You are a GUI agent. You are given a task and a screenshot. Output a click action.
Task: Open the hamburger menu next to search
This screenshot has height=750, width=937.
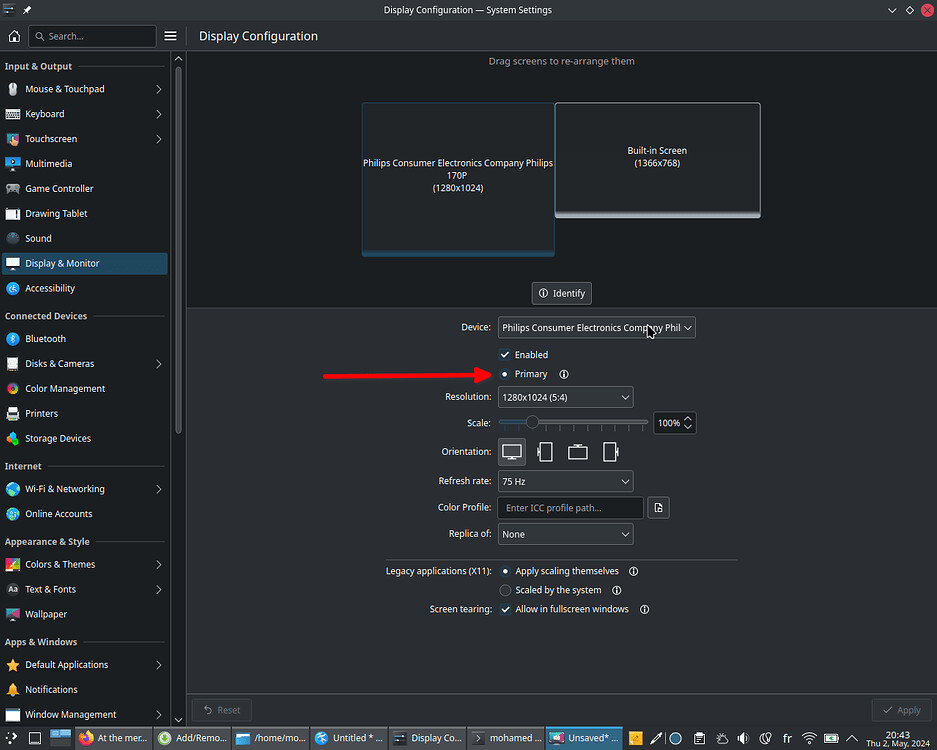click(170, 35)
